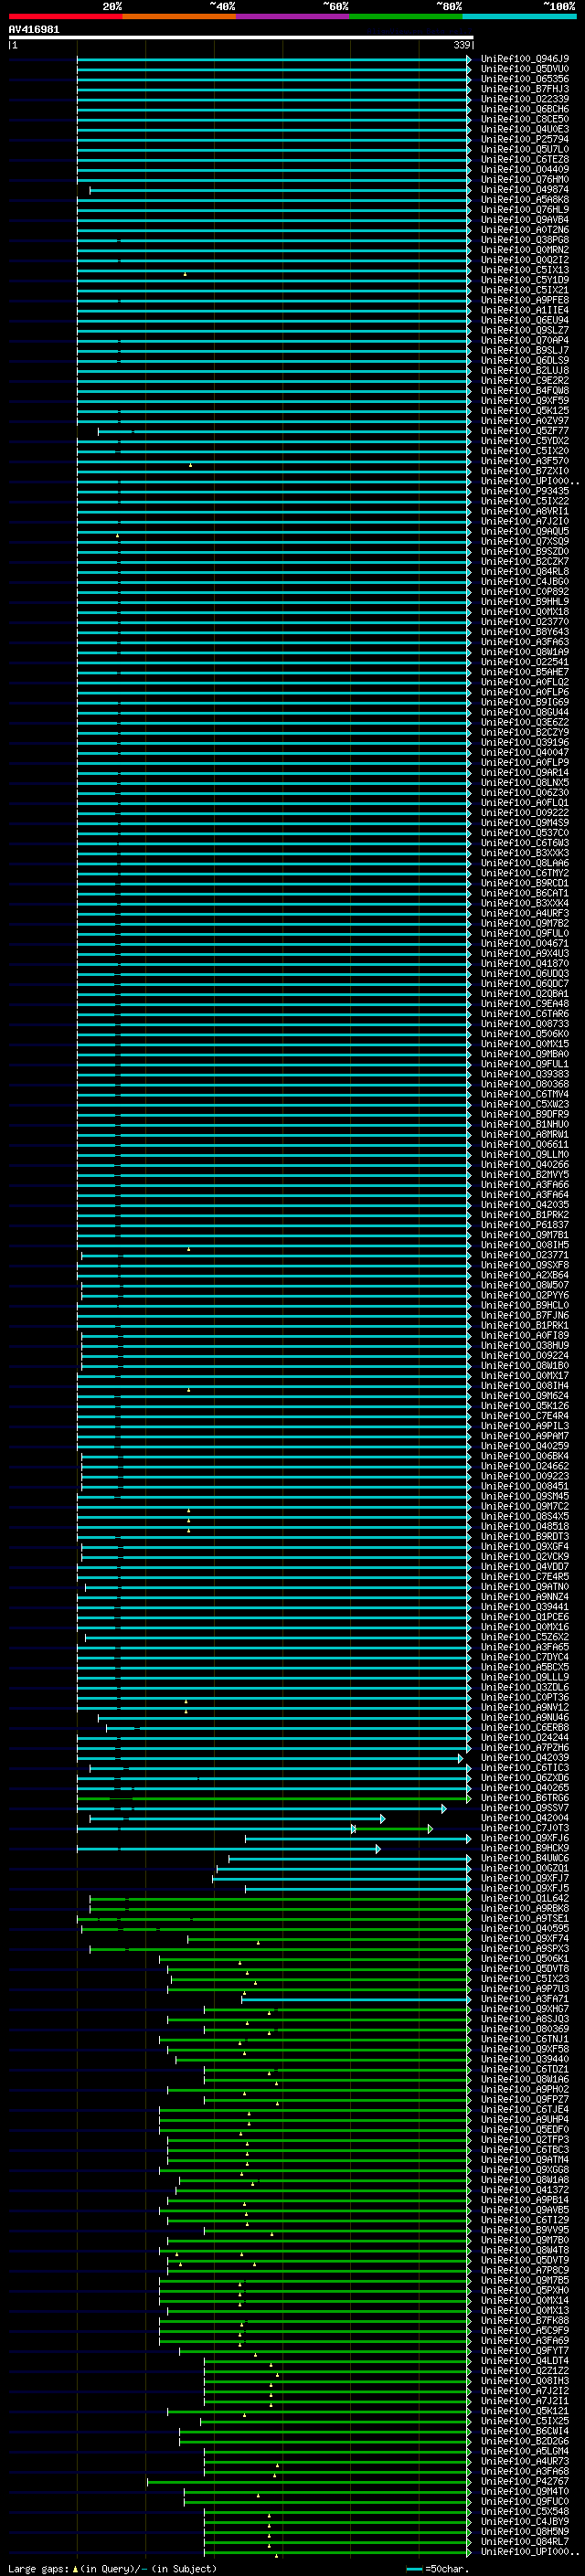Click the cyan 50char scale legend bar
The width and height of the screenshot is (585, 2576).
point(413,2569)
